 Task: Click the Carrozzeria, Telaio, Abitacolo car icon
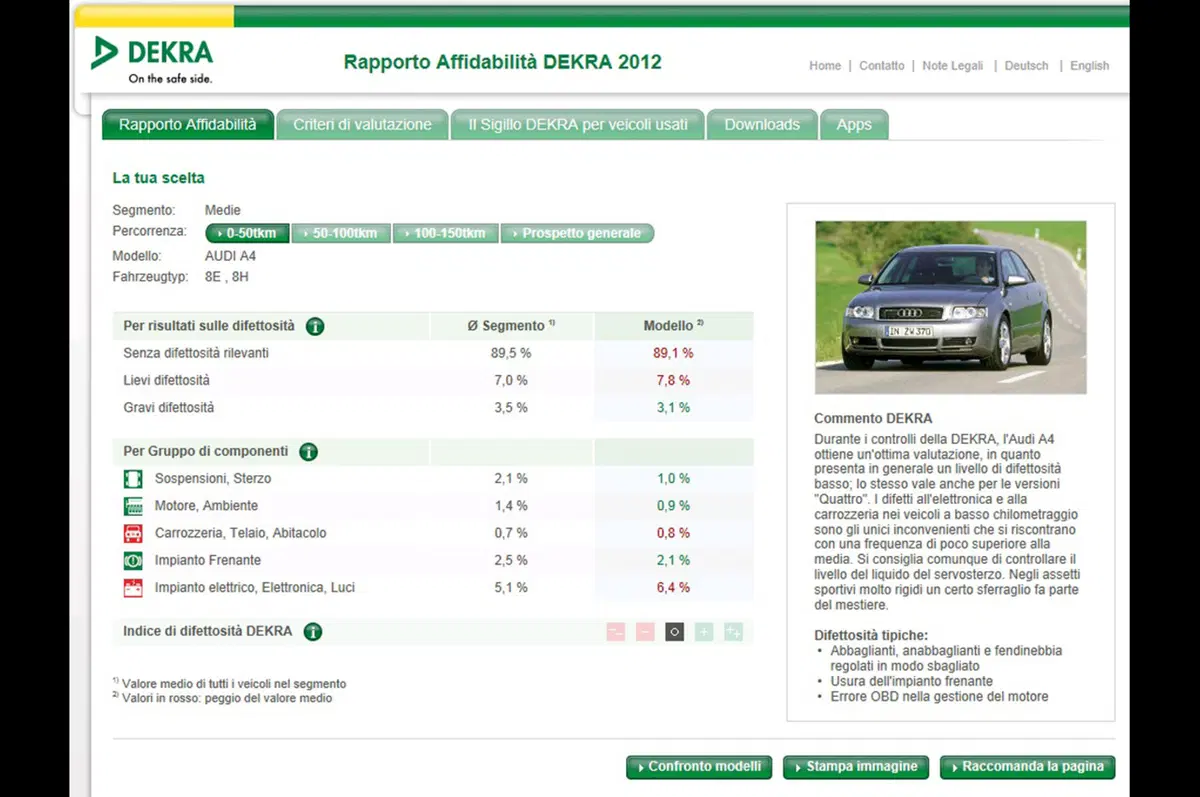133,533
